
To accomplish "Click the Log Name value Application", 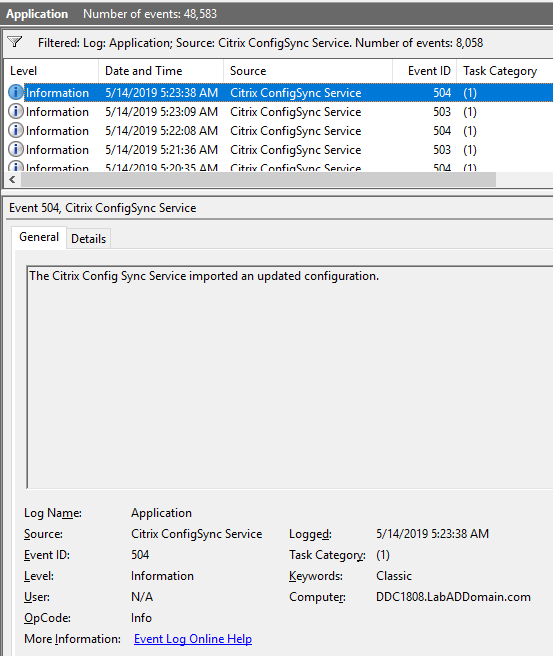I will [x=161, y=513].
